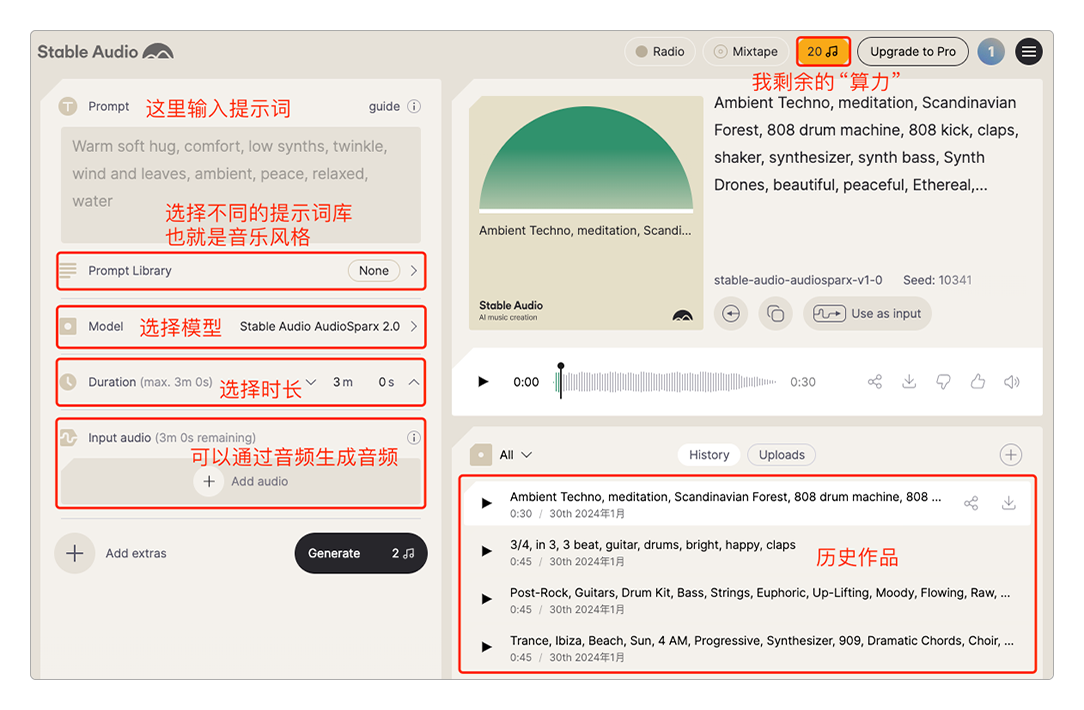Click the 20 credits button
Viewport: 1084px width, 710px height.
click(x=823, y=52)
